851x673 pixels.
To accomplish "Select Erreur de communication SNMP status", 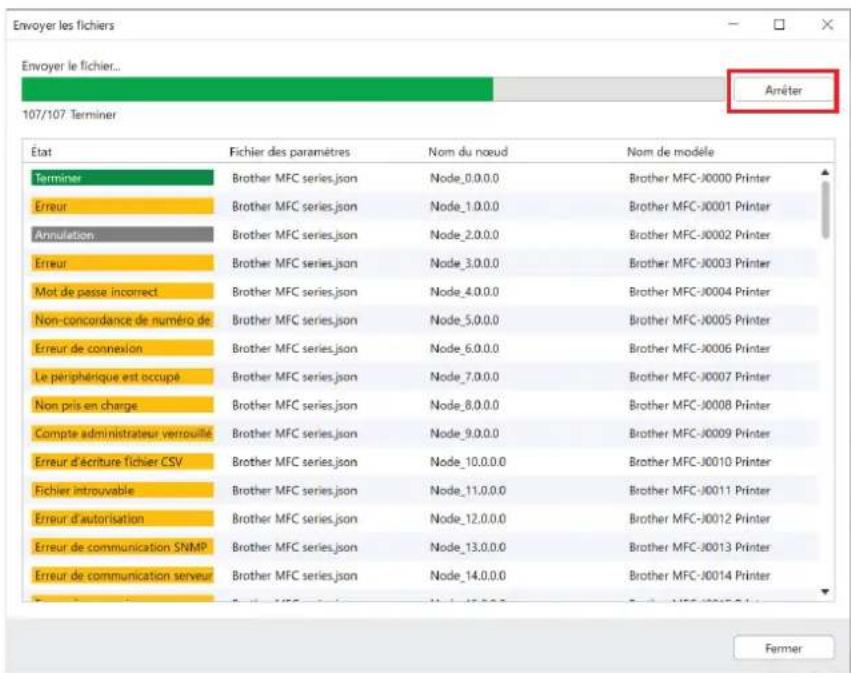I will tap(122, 547).
